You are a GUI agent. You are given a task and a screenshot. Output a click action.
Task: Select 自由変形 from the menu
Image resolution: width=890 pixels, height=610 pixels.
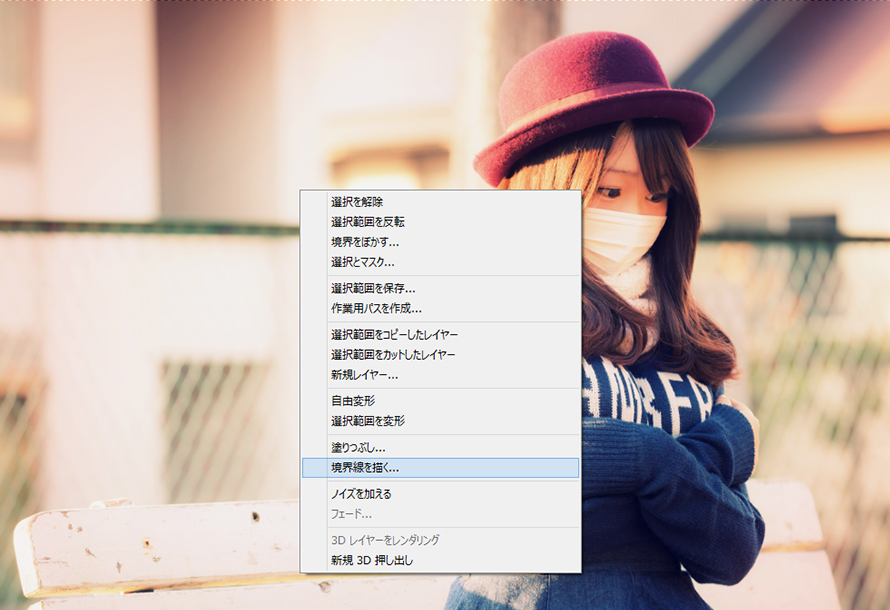click(x=440, y=401)
